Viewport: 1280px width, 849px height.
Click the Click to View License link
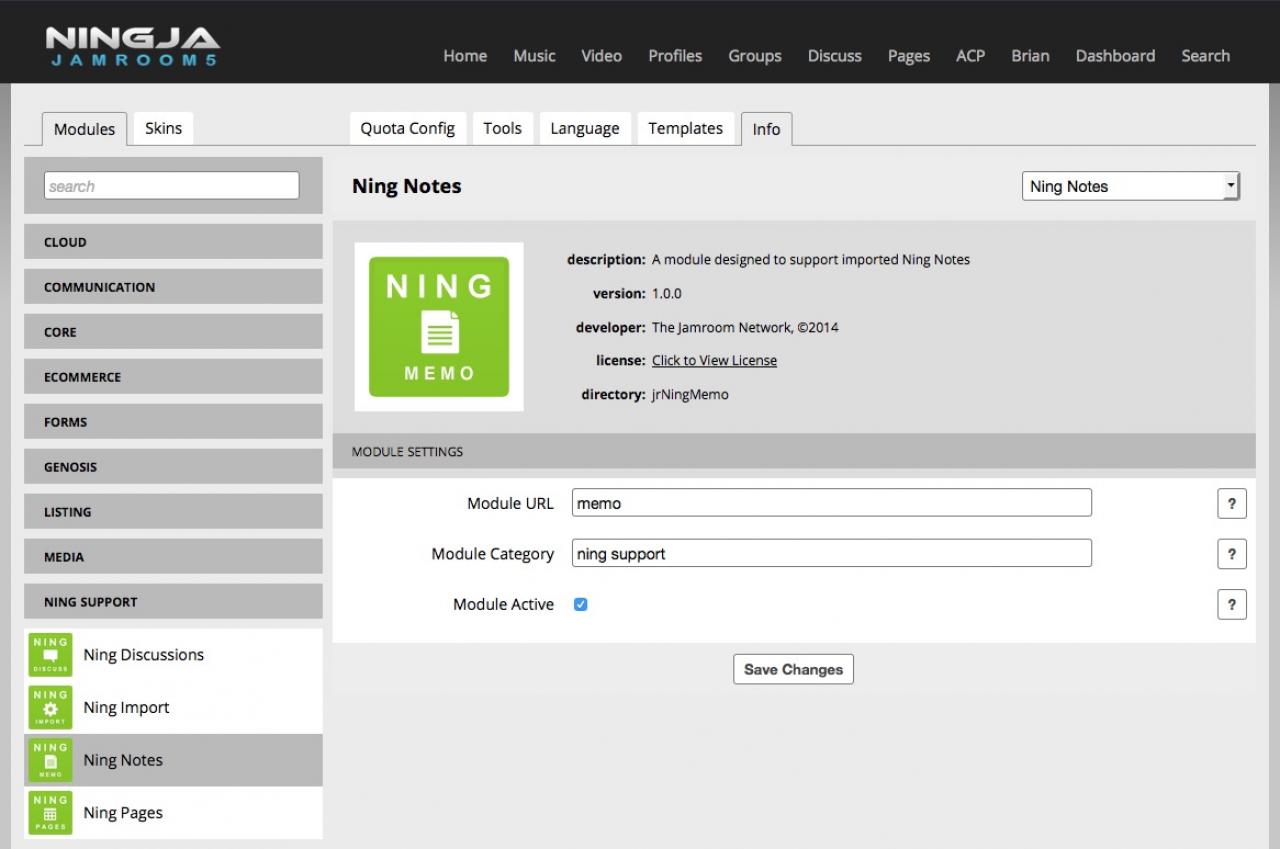click(x=714, y=360)
